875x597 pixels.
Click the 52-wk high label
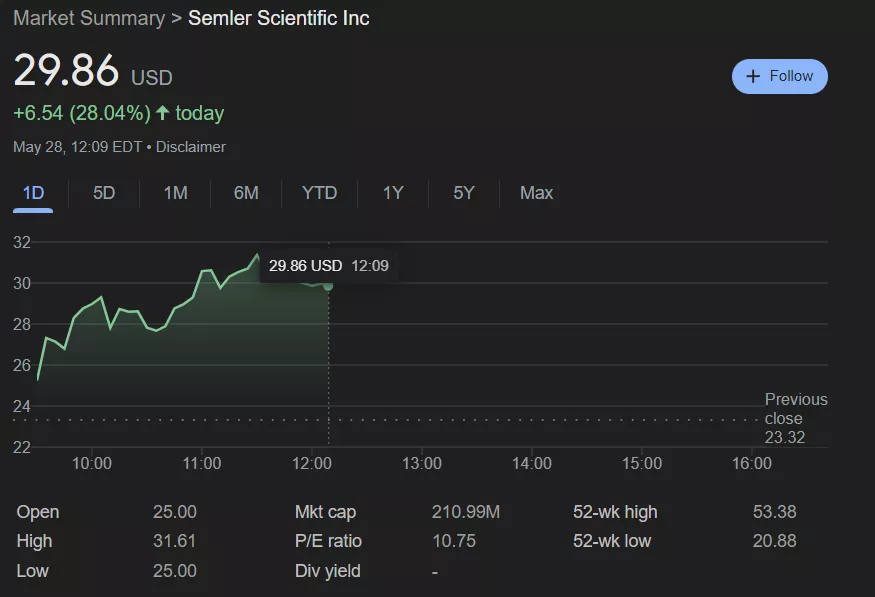click(615, 512)
